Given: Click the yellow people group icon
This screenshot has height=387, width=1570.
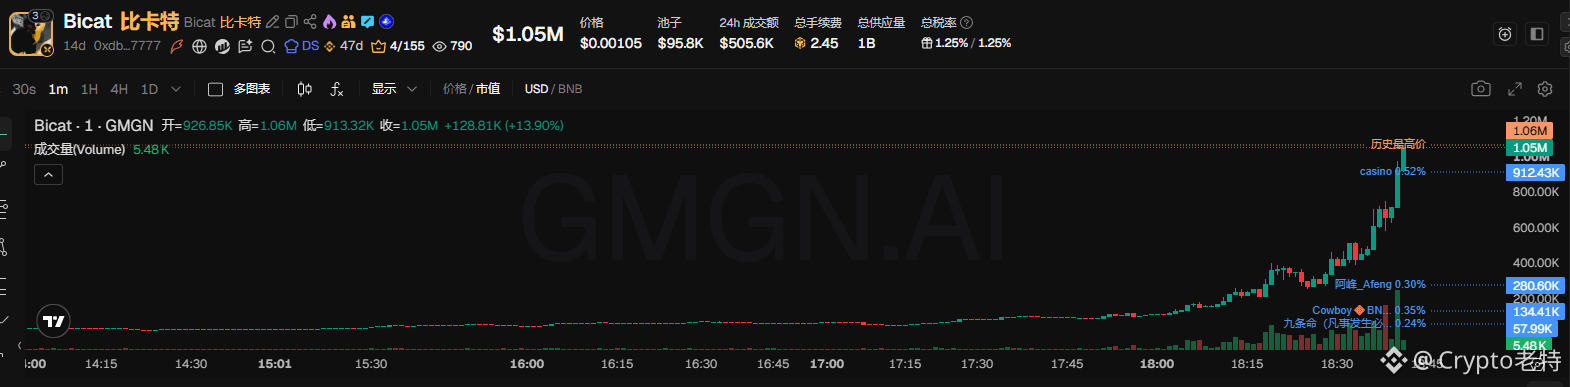Looking at the screenshot, I should (x=348, y=22).
